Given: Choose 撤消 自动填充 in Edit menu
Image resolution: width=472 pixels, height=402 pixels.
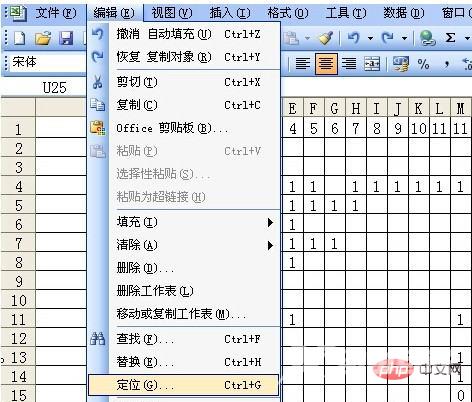Looking at the screenshot, I should point(184,34).
